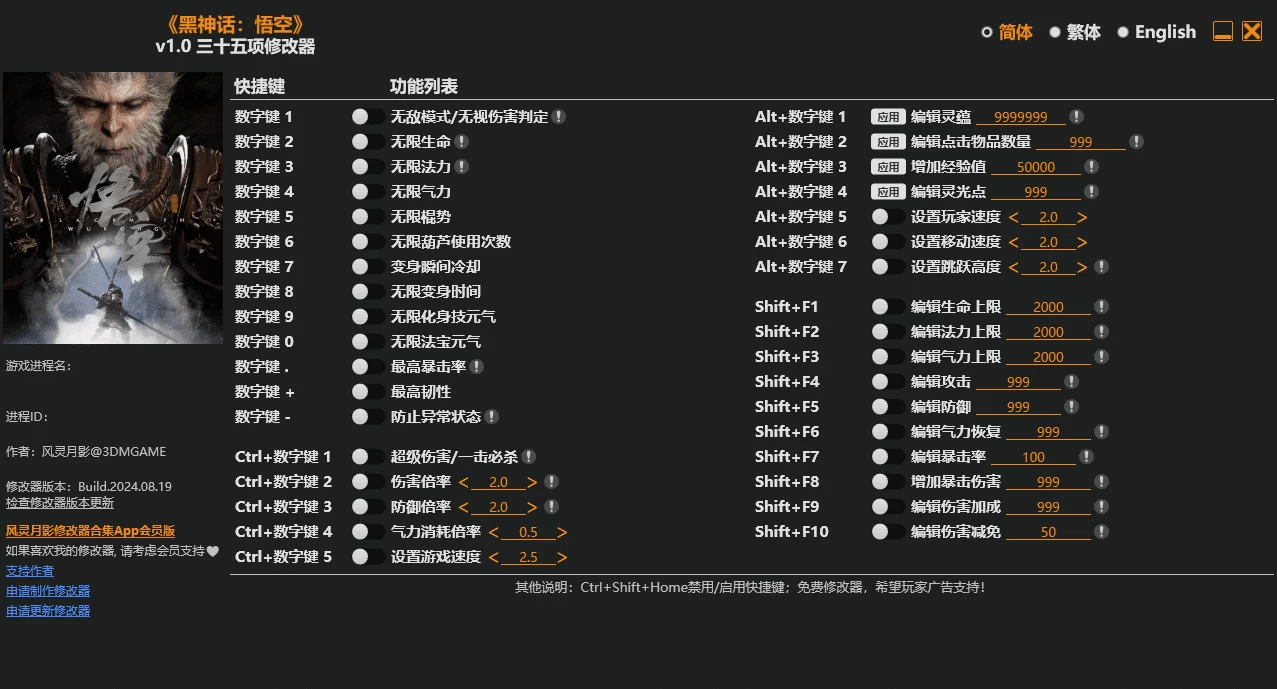Decrease 设置游戏速度 with left arrow
1277x689 pixels.
coord(494,557)
